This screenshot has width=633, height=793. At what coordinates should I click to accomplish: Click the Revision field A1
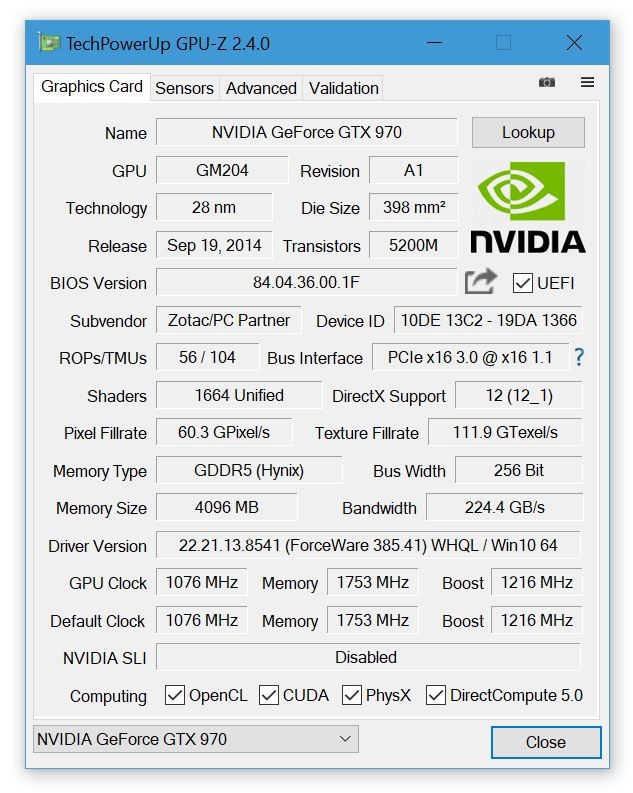click(414, 170)
